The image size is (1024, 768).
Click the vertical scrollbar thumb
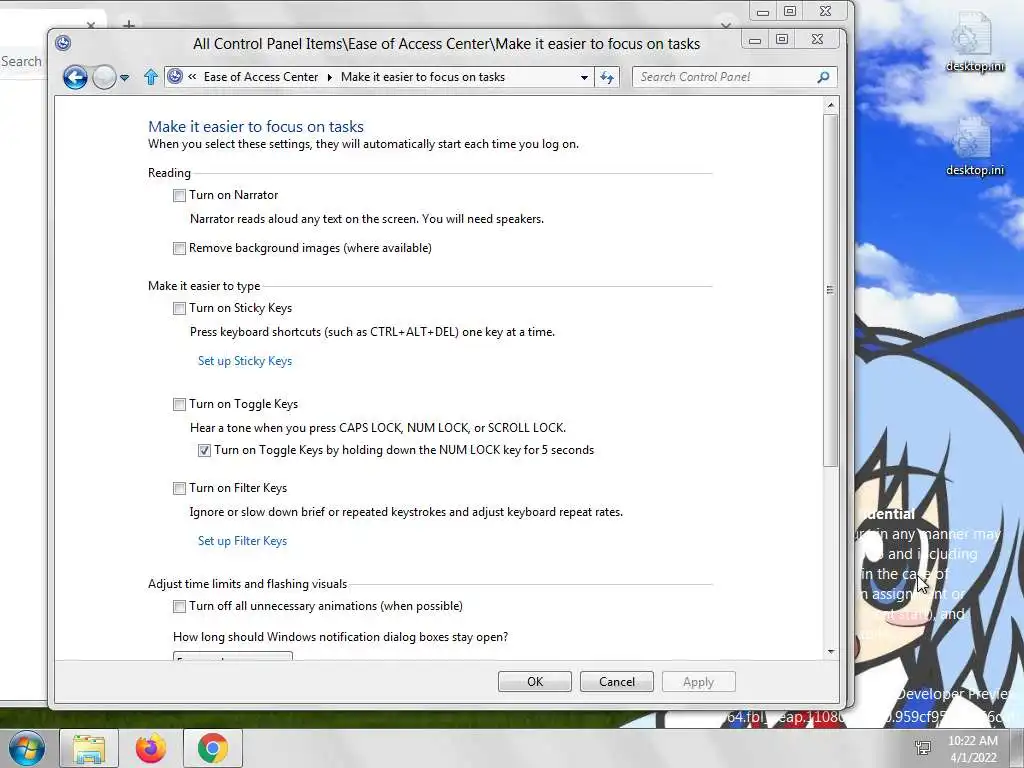pos(831,291)
